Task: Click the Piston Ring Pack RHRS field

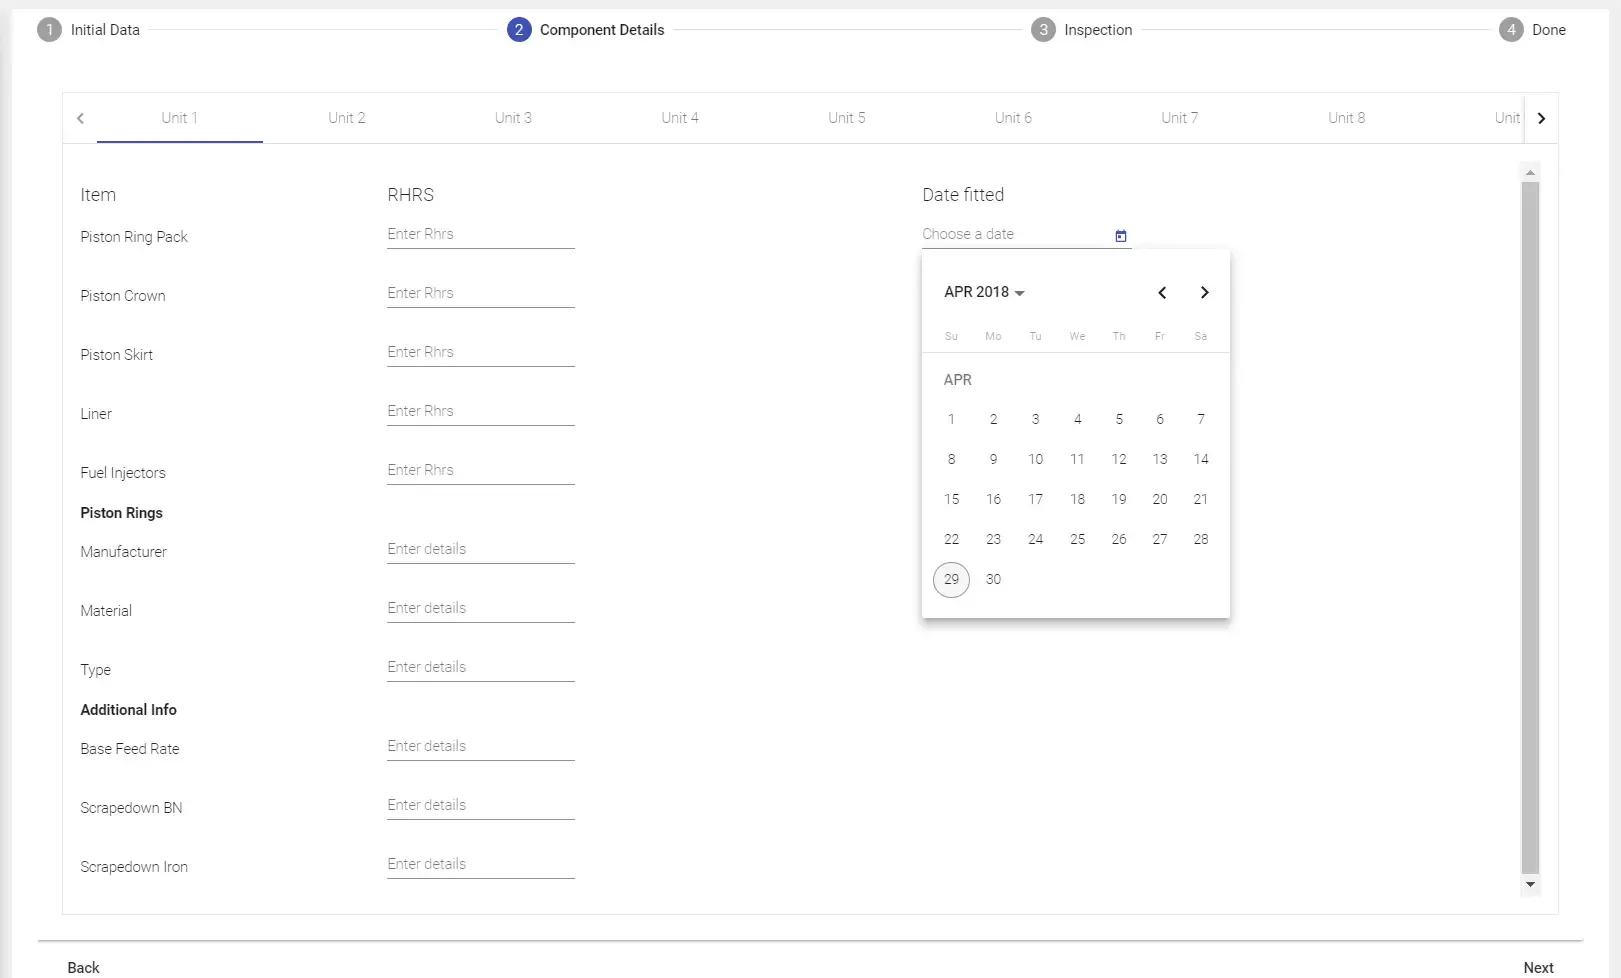Action: pyautogui.click(x=480, y=235)
